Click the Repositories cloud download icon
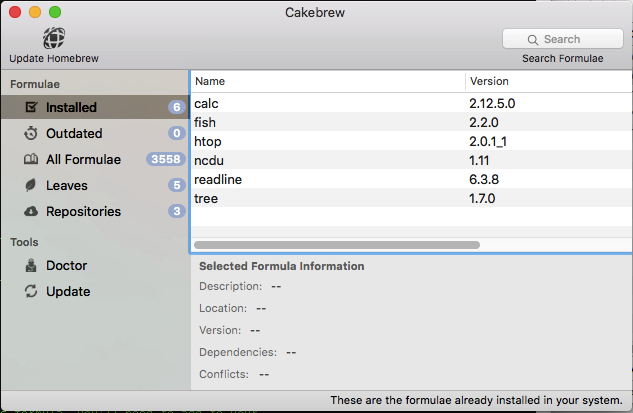 (31, 211)
